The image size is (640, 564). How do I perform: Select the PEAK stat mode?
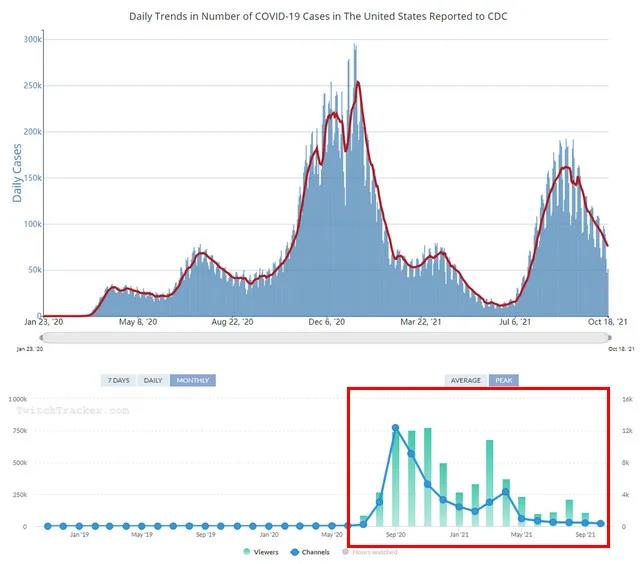coord(503,380)
